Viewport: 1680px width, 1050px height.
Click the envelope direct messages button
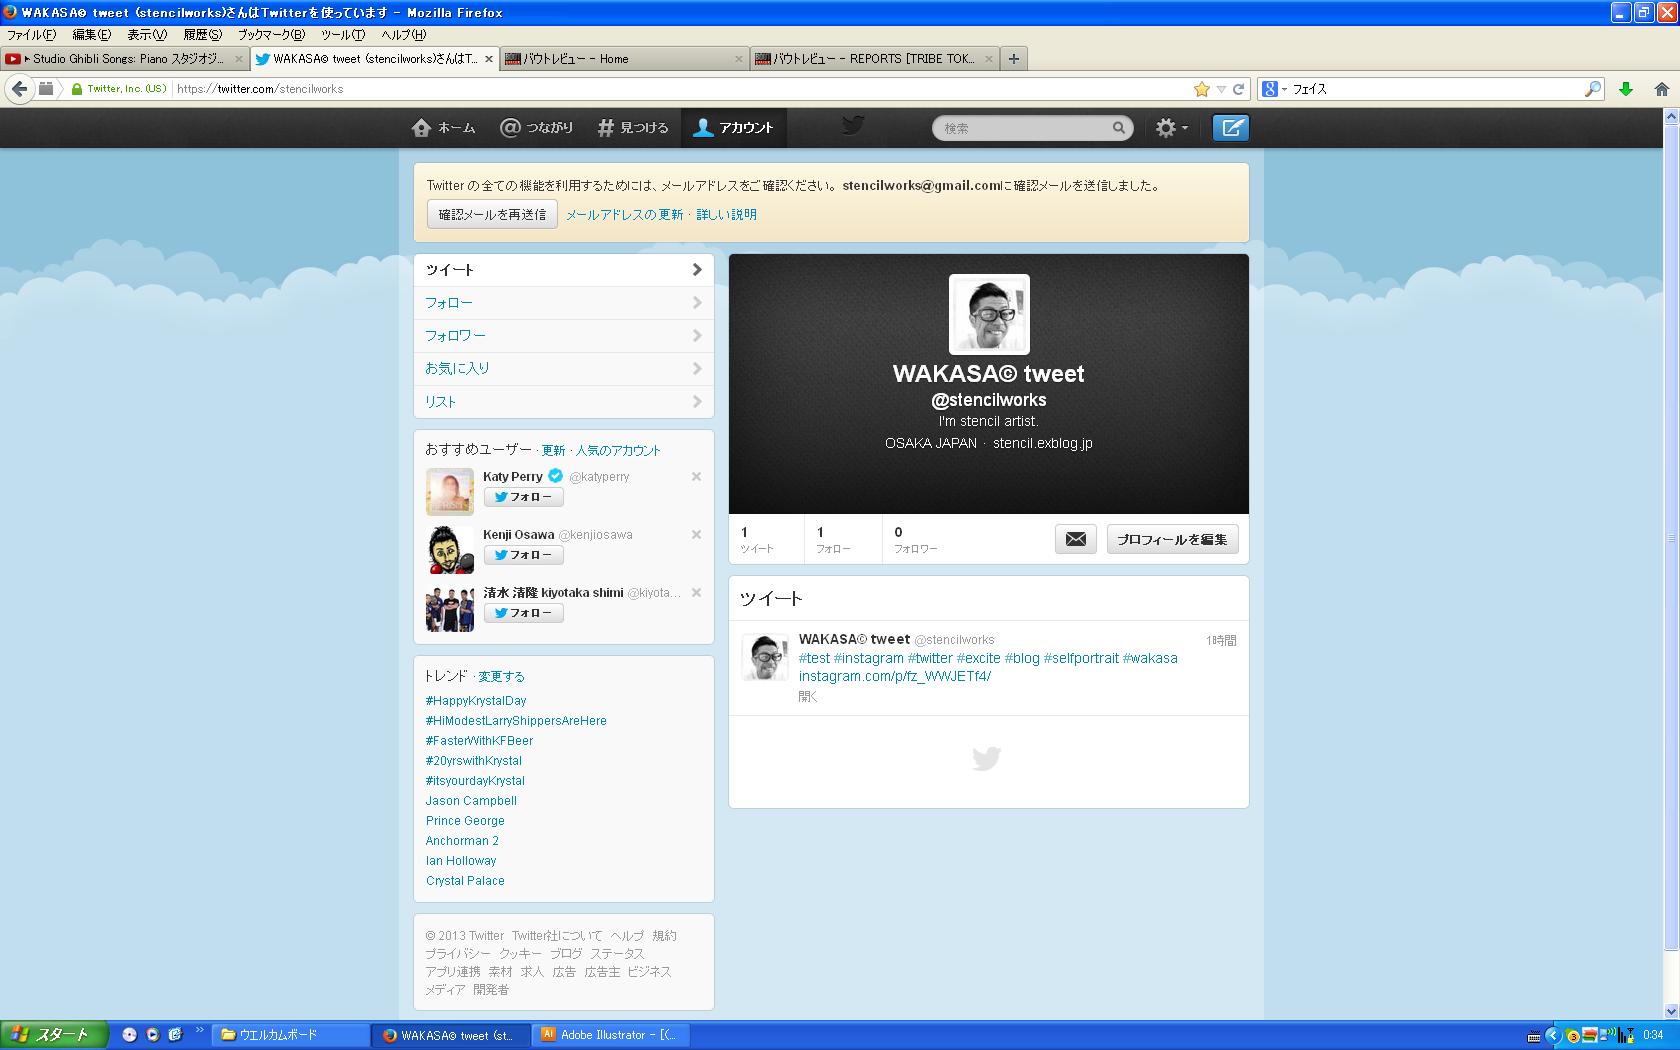point(1076,539)
